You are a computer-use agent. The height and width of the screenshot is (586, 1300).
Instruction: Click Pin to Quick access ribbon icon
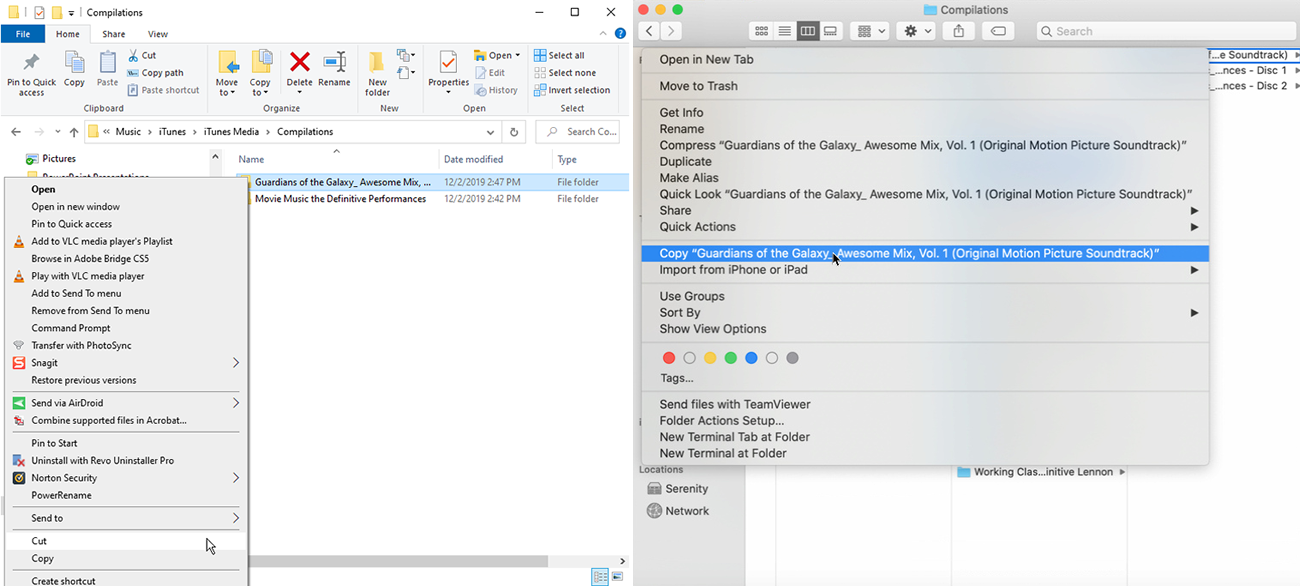(31, 74)
